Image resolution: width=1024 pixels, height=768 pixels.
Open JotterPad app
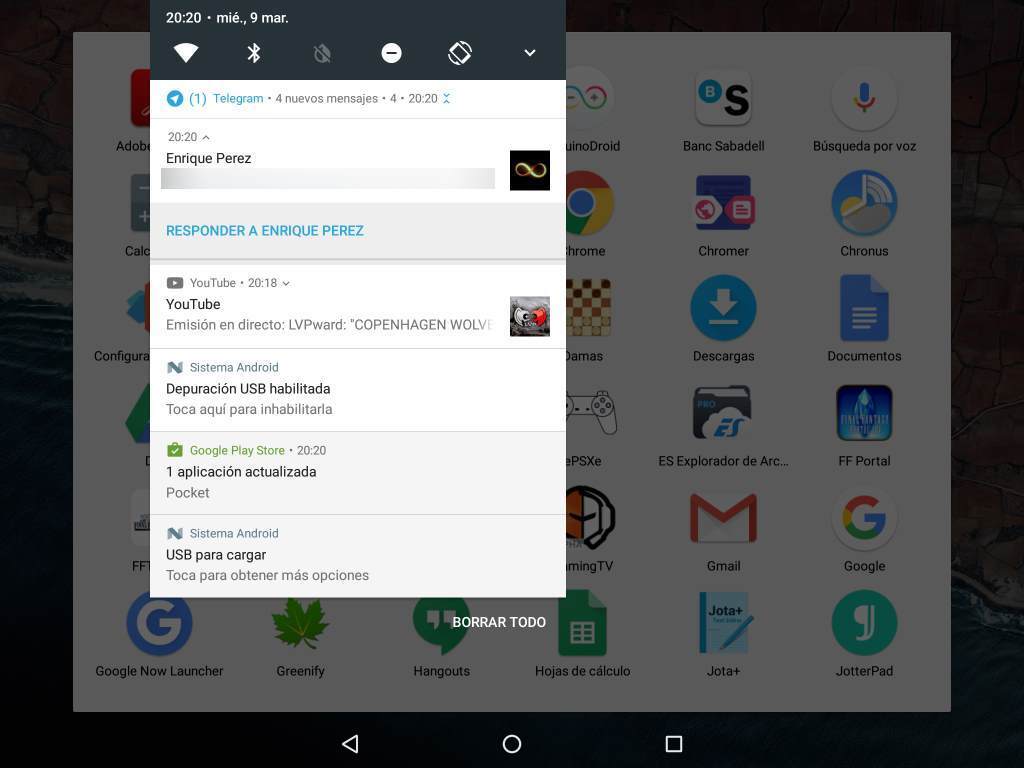click(x=864, y=635)
